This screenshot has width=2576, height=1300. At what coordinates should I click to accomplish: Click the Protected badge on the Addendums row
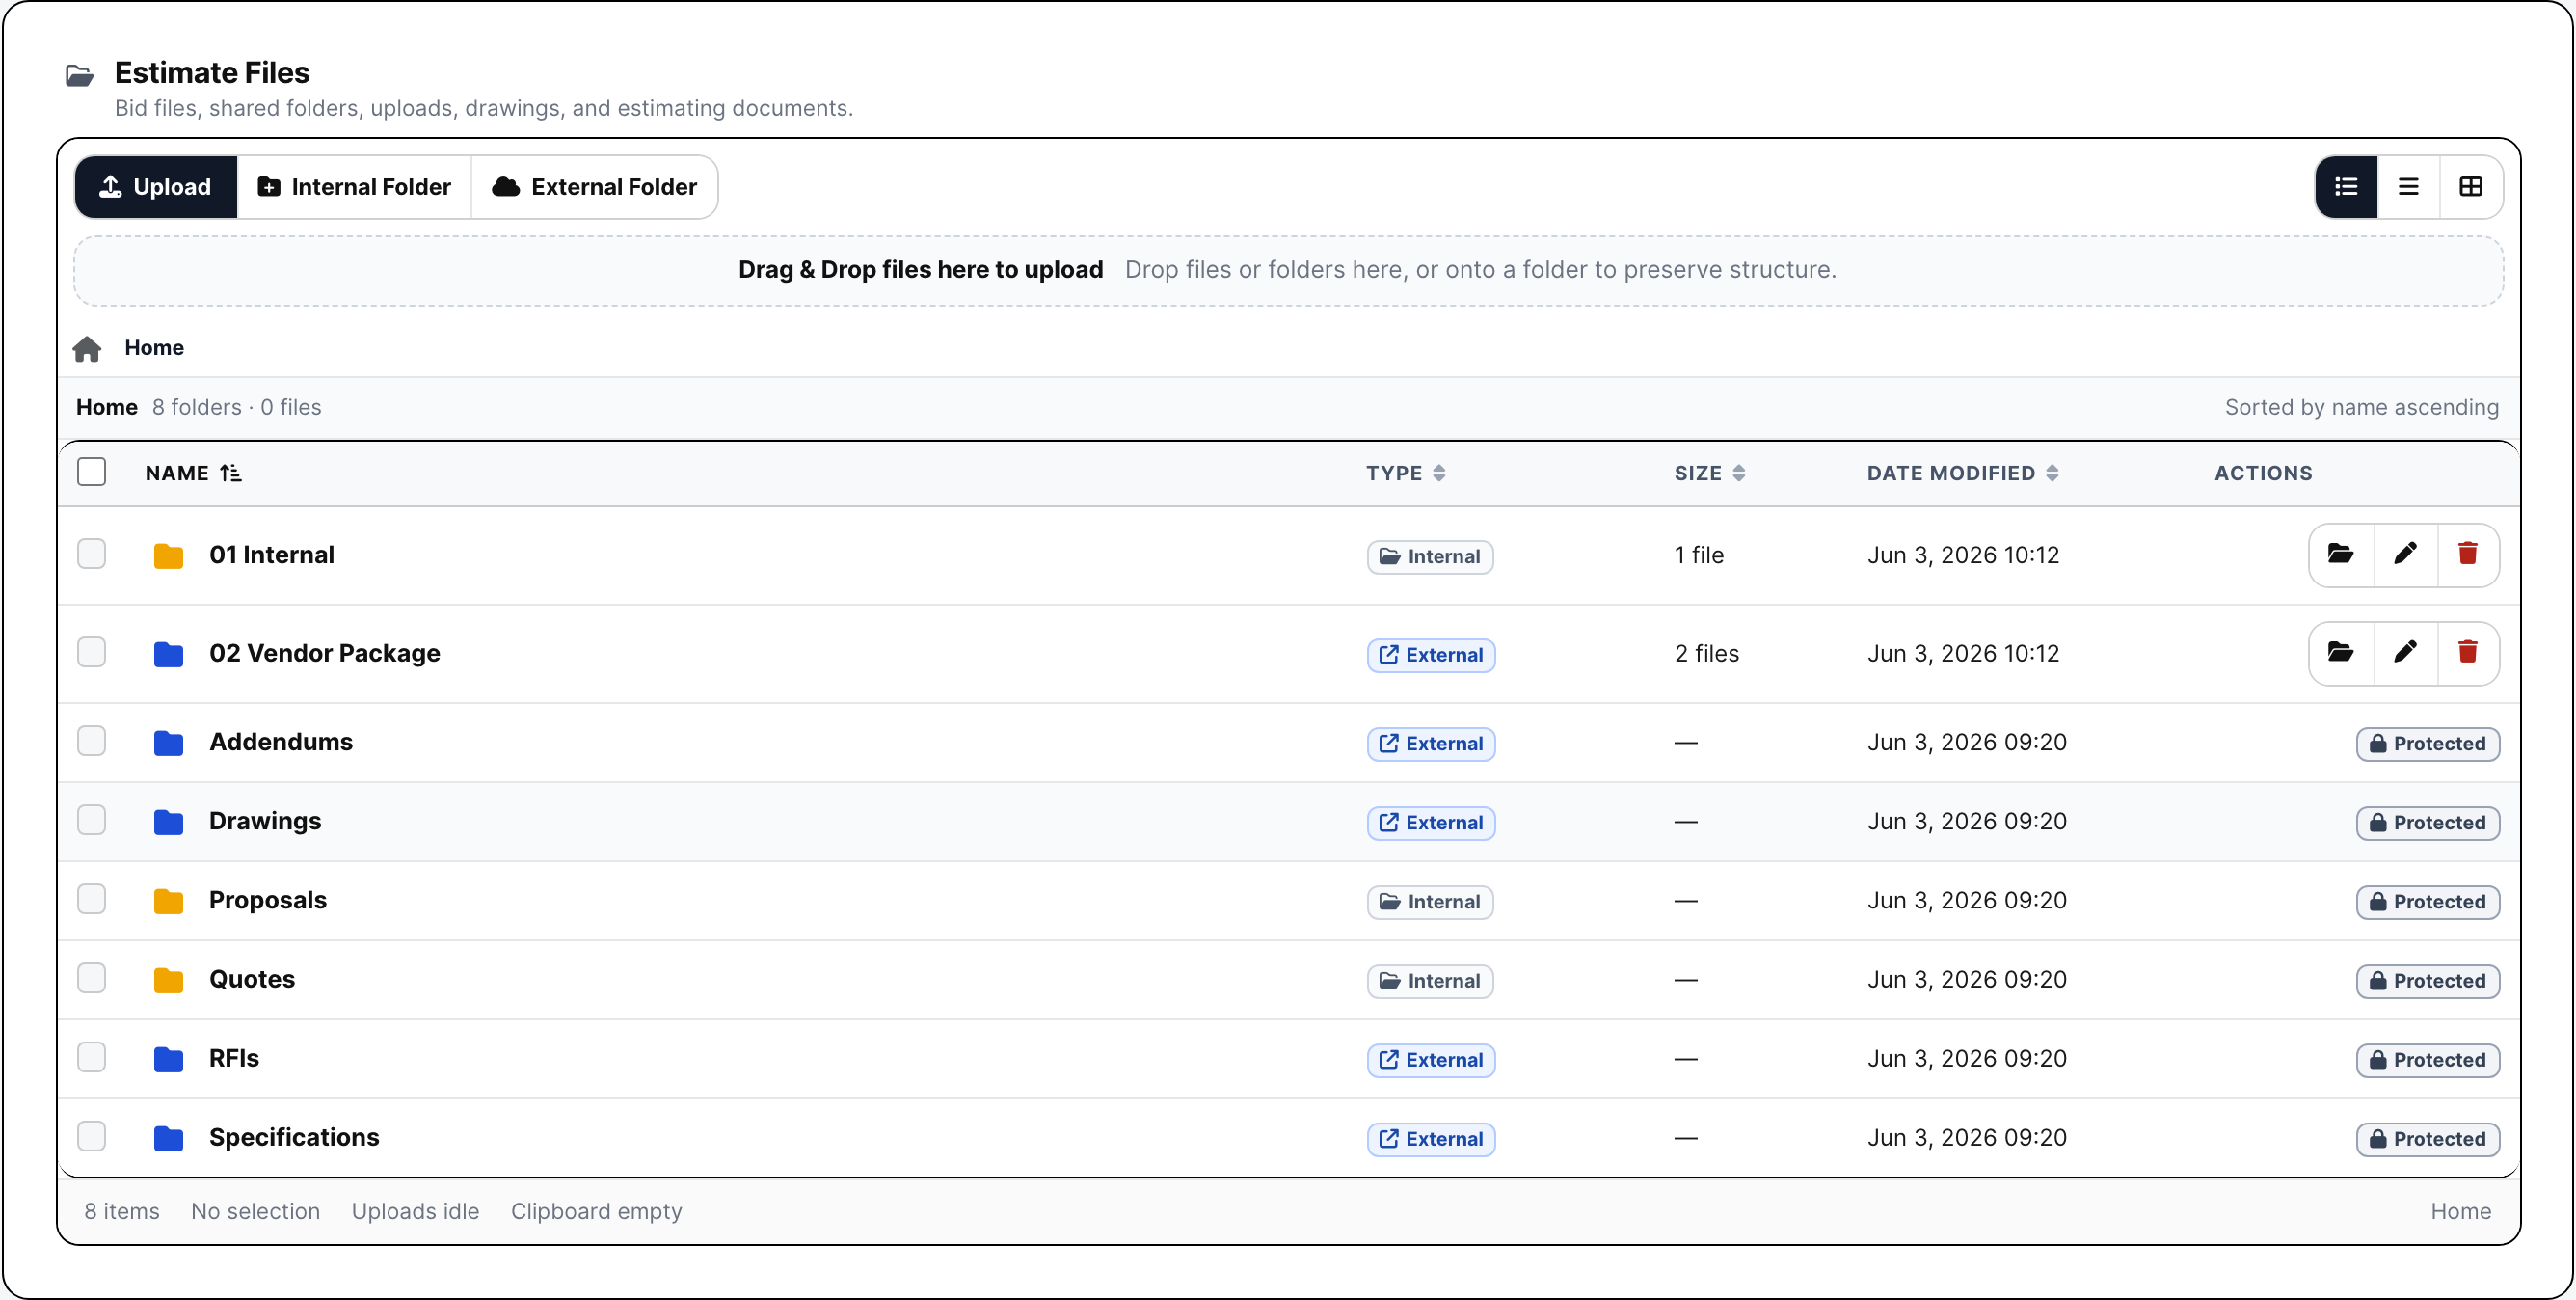click(x=2428, y=744)
